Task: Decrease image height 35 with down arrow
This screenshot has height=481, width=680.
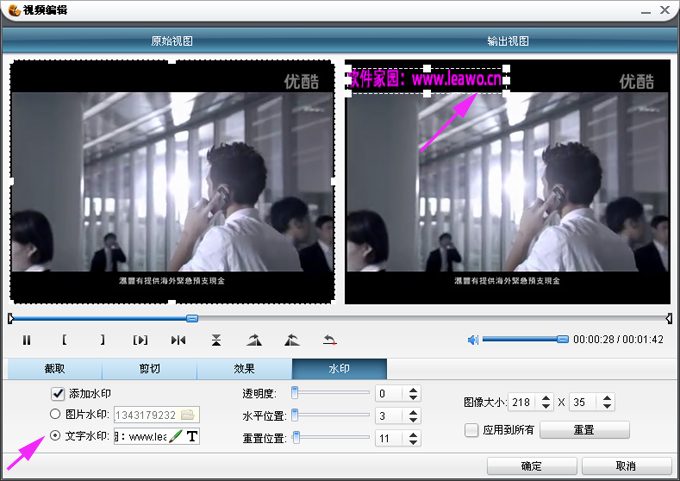Action: coord(607,406)
